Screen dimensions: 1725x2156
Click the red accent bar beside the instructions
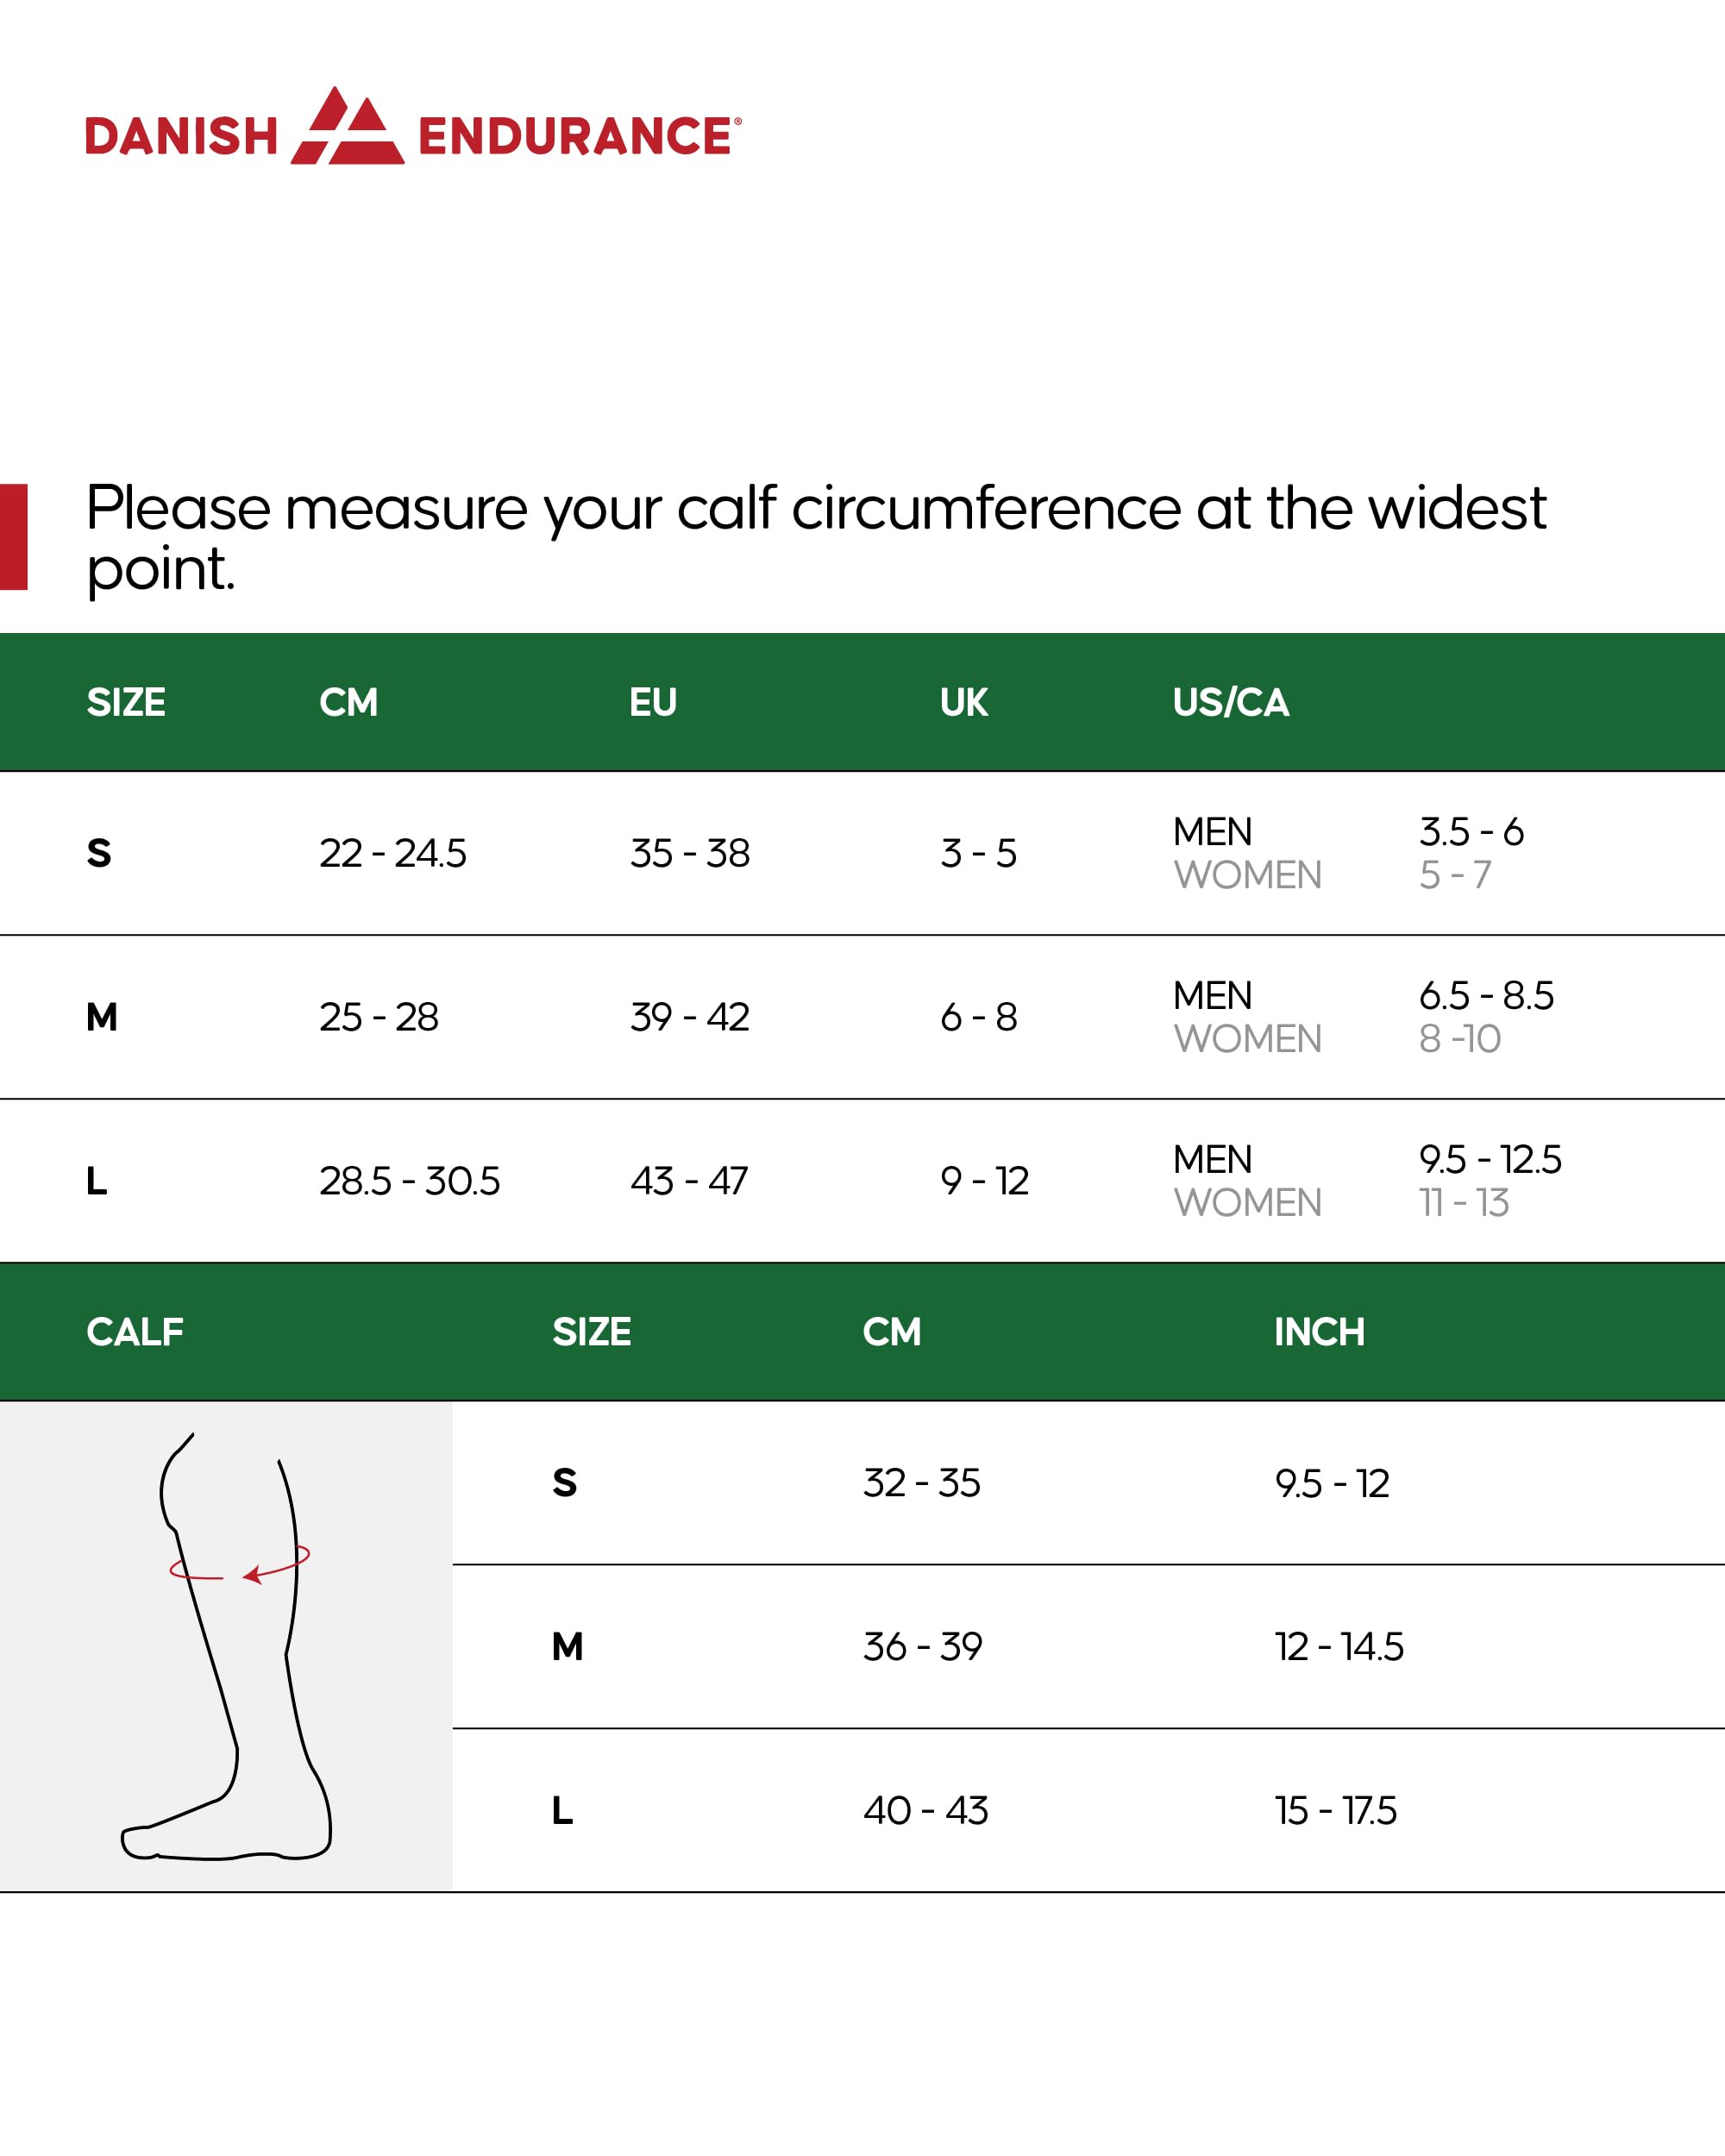pos(13,537)
